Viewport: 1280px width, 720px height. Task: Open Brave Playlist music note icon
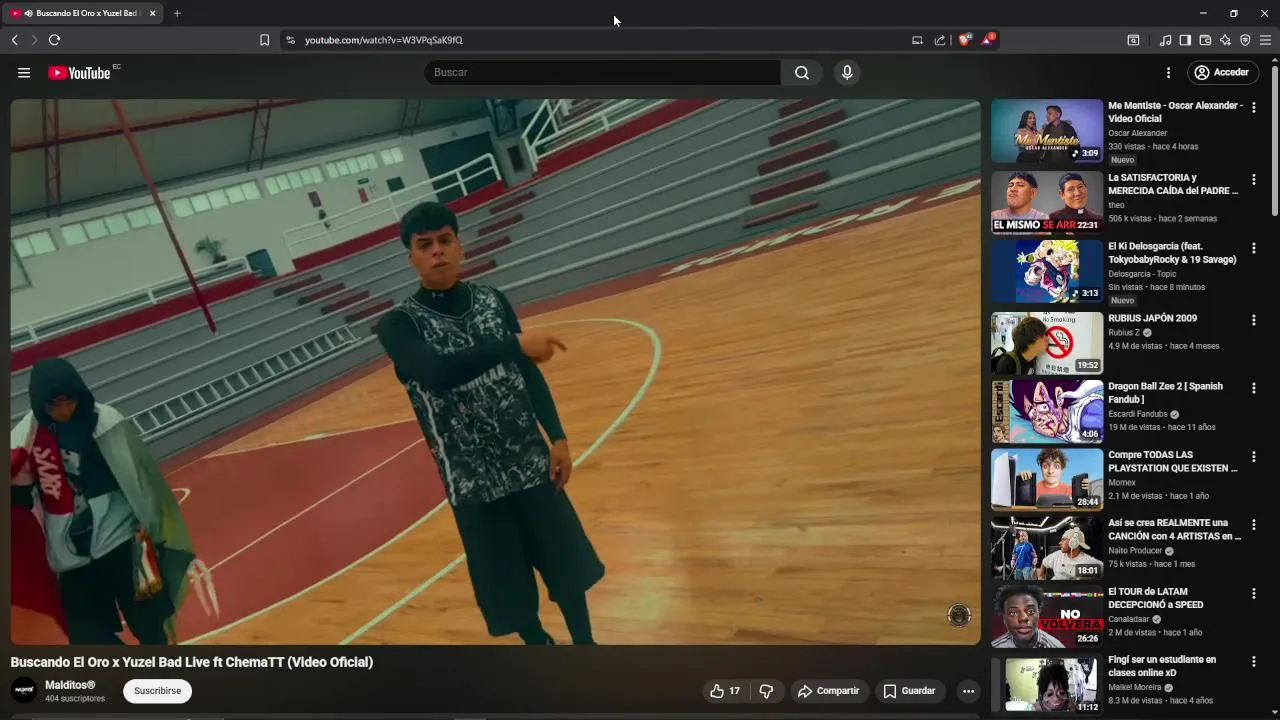(1165, 40)
